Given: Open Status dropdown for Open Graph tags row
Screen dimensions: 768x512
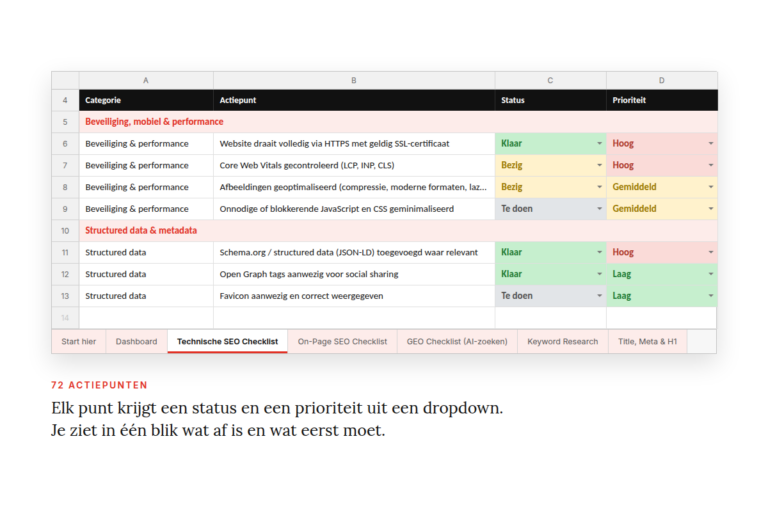Looking at the screenshot, I should point(599,274).
